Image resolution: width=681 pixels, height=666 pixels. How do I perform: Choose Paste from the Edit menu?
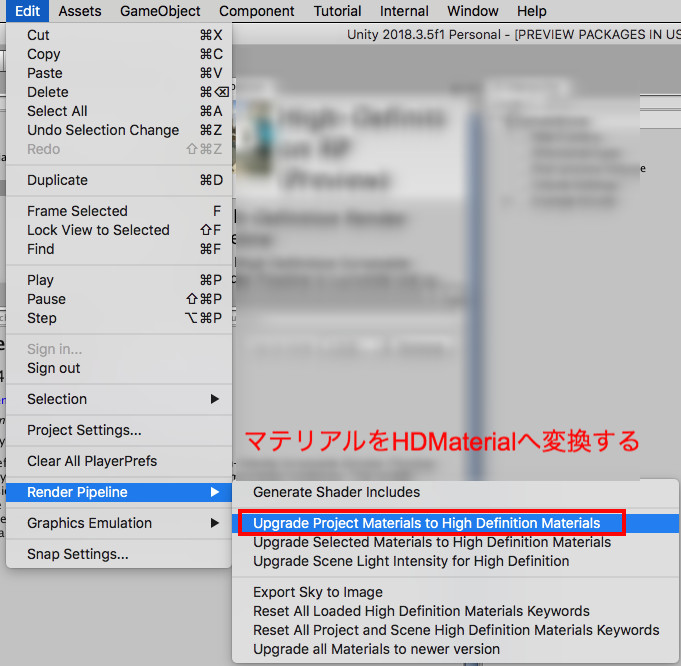pos(119,73)
